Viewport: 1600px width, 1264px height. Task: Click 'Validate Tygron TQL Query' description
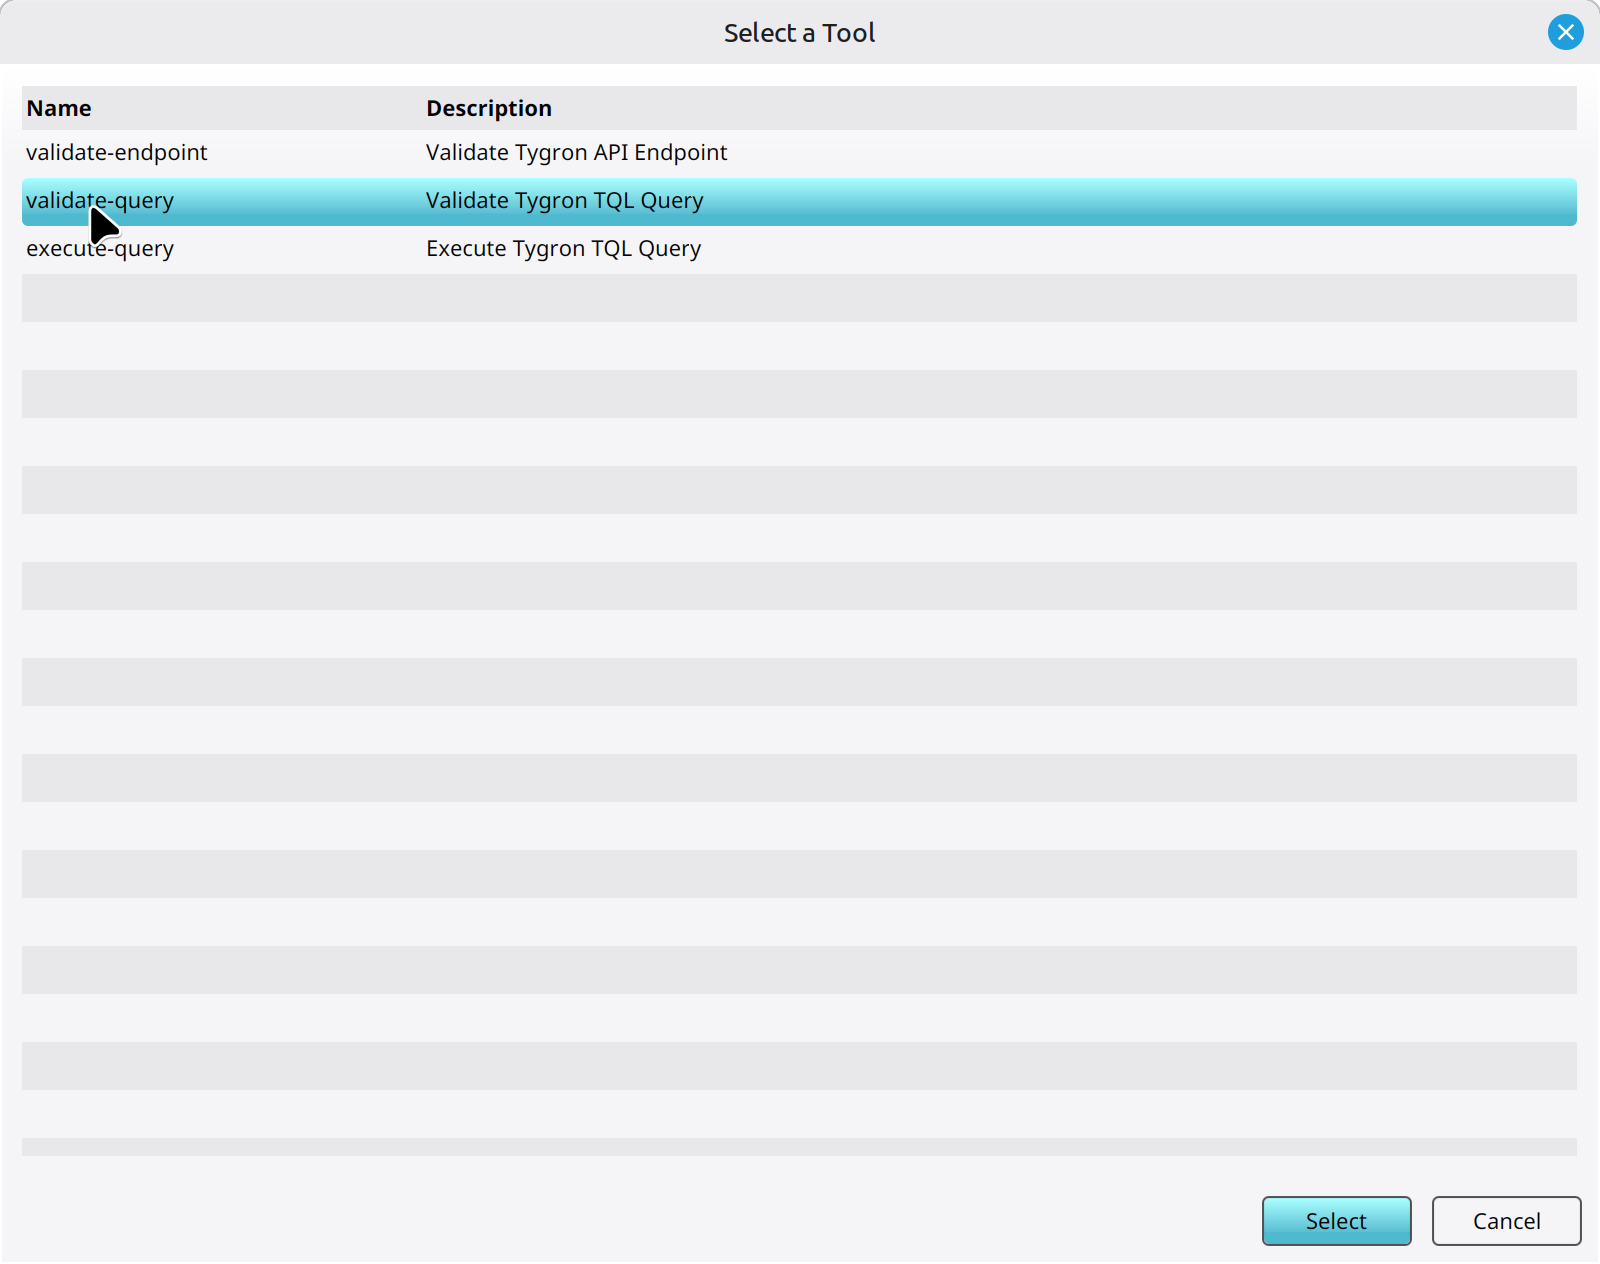tap(564, 201)
